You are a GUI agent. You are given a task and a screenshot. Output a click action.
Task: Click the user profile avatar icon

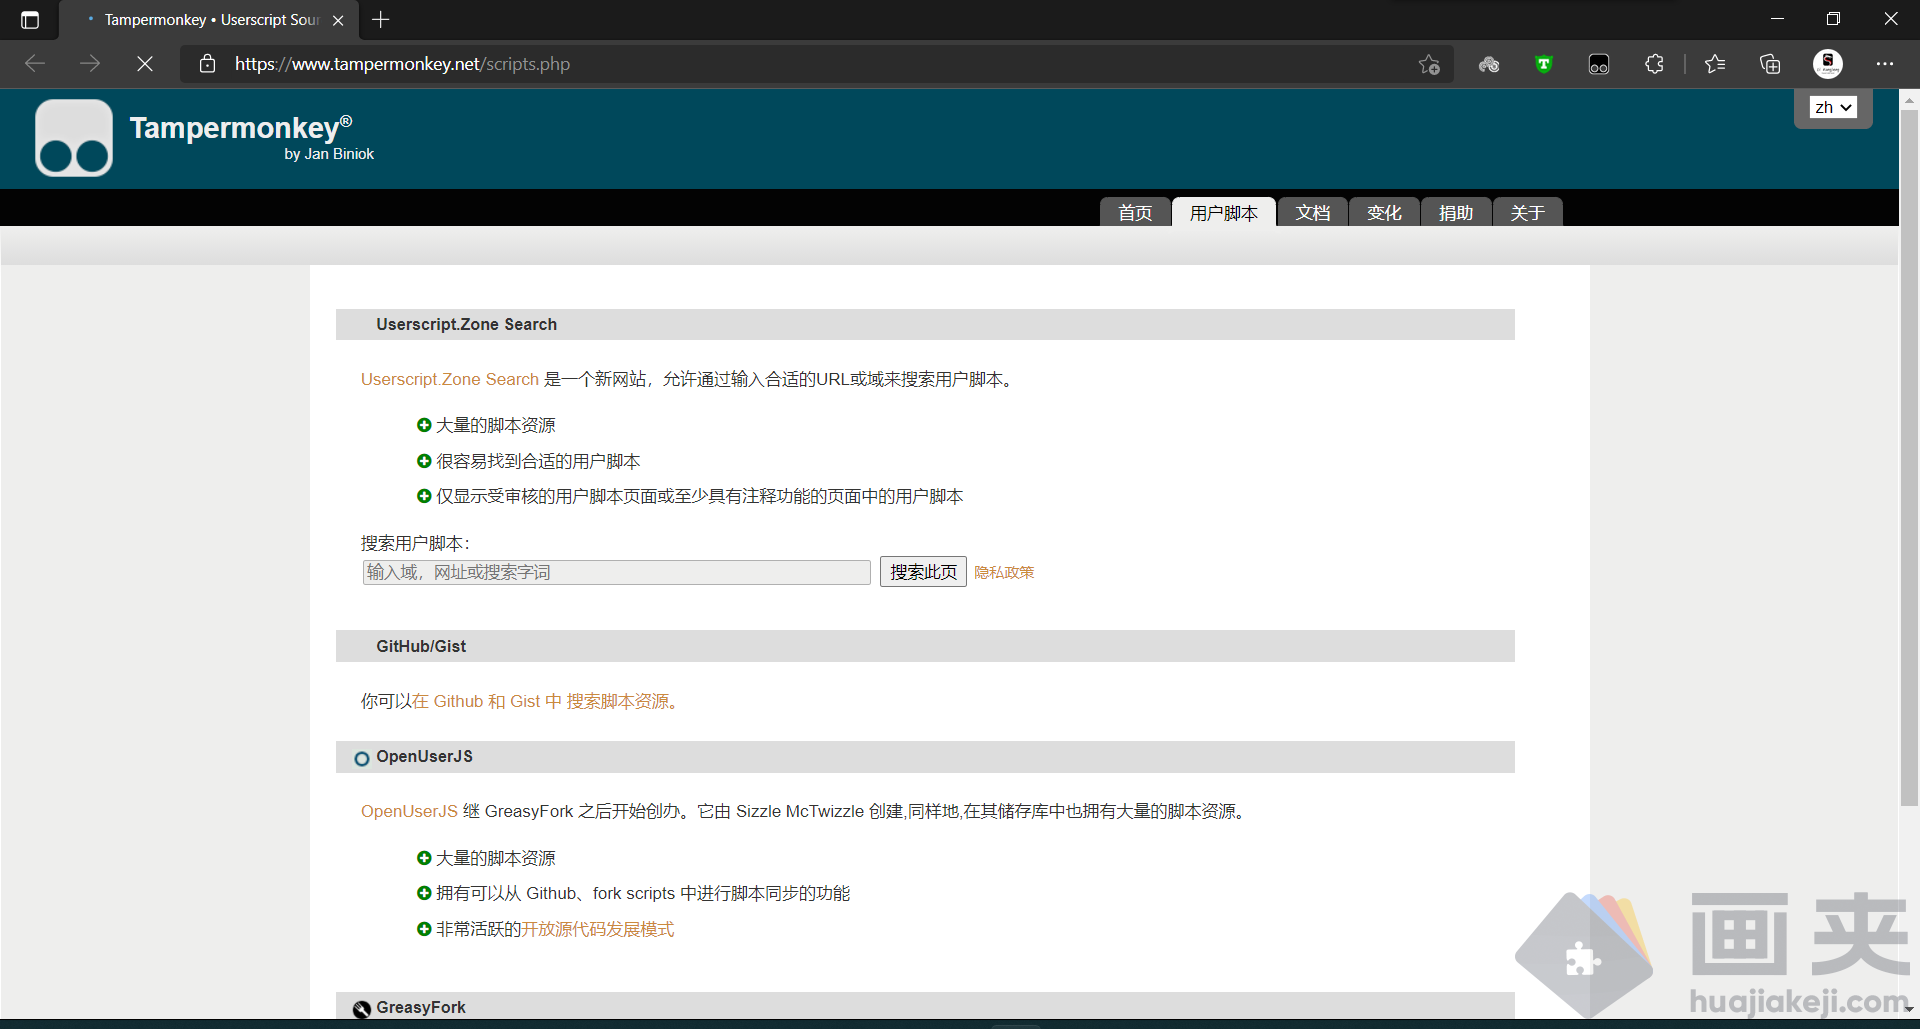(1827, 64)
